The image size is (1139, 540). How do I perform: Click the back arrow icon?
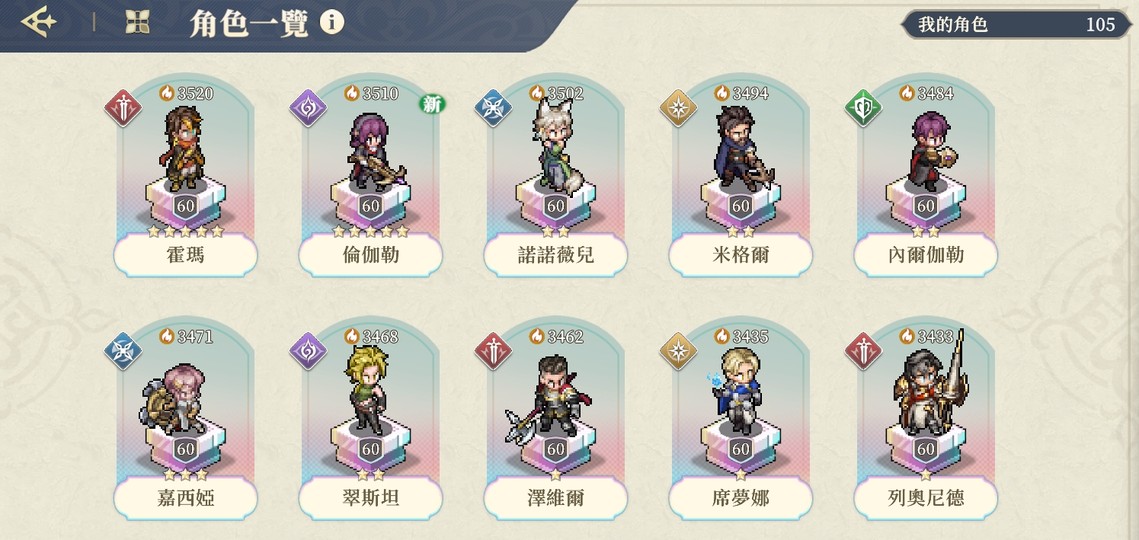coord(38,22)
